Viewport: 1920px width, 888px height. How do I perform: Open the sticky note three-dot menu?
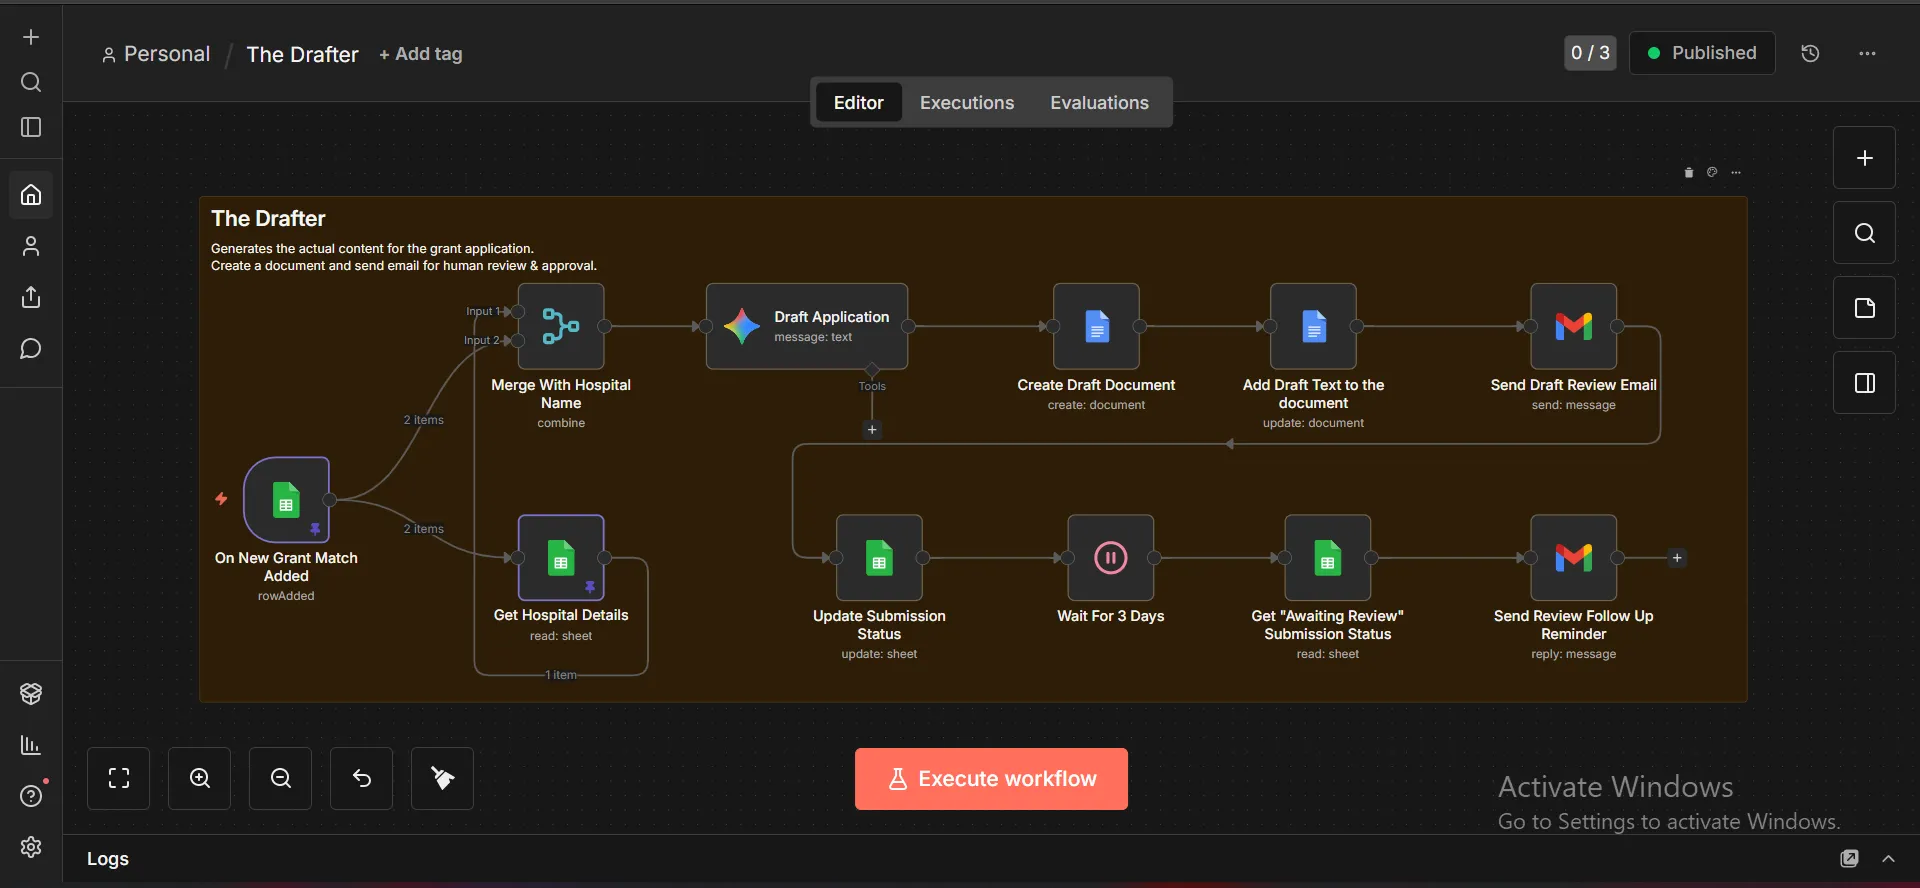click(1736, 172)
